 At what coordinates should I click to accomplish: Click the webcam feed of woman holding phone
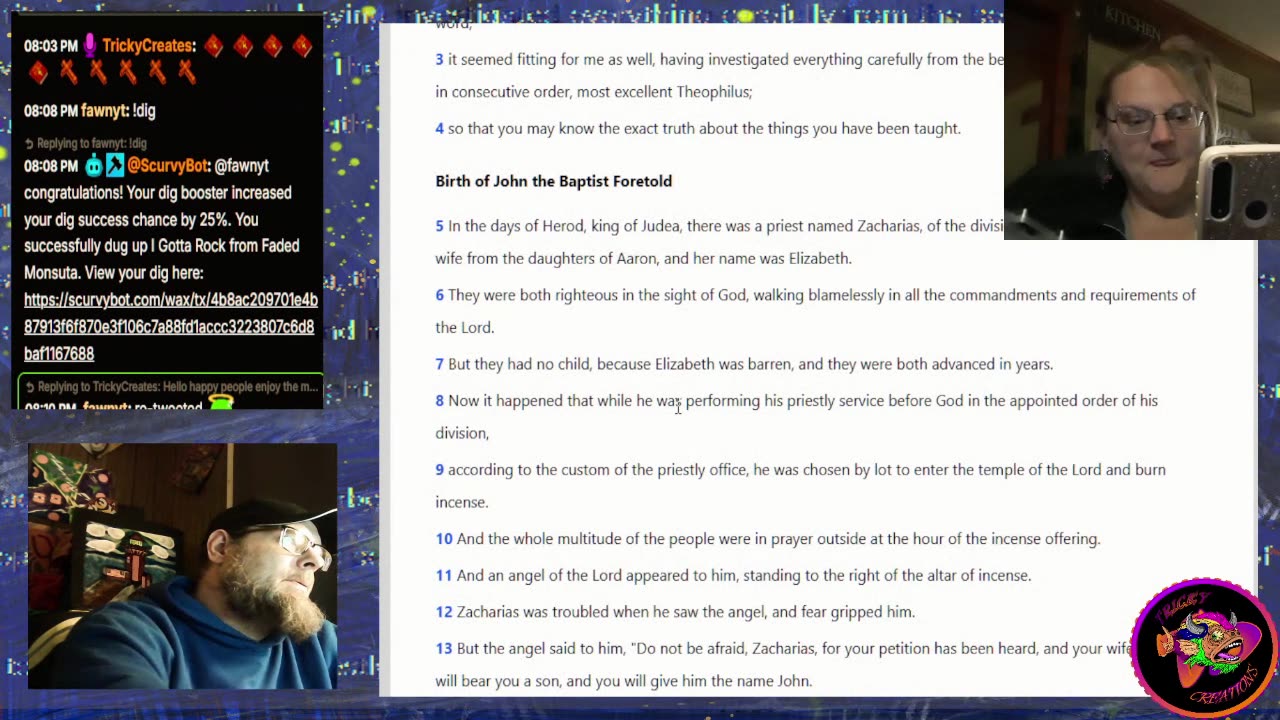(1141, 120)
